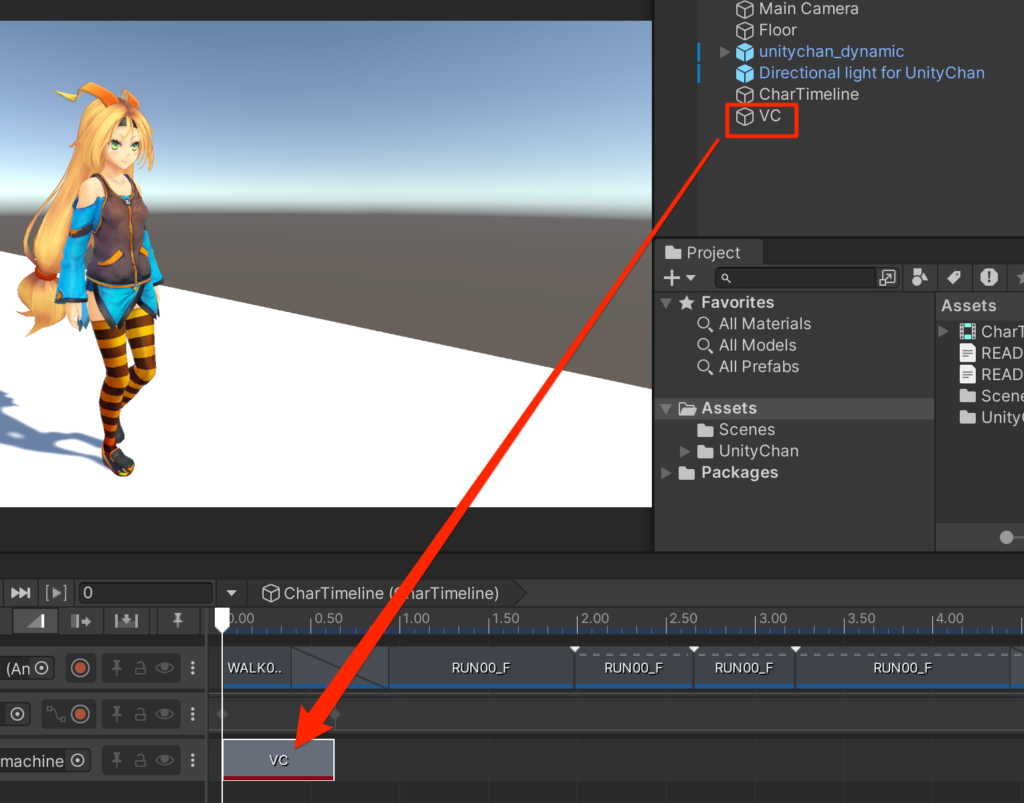Toggle recording on the second track

pyautogui.click(x=80, y=714)
